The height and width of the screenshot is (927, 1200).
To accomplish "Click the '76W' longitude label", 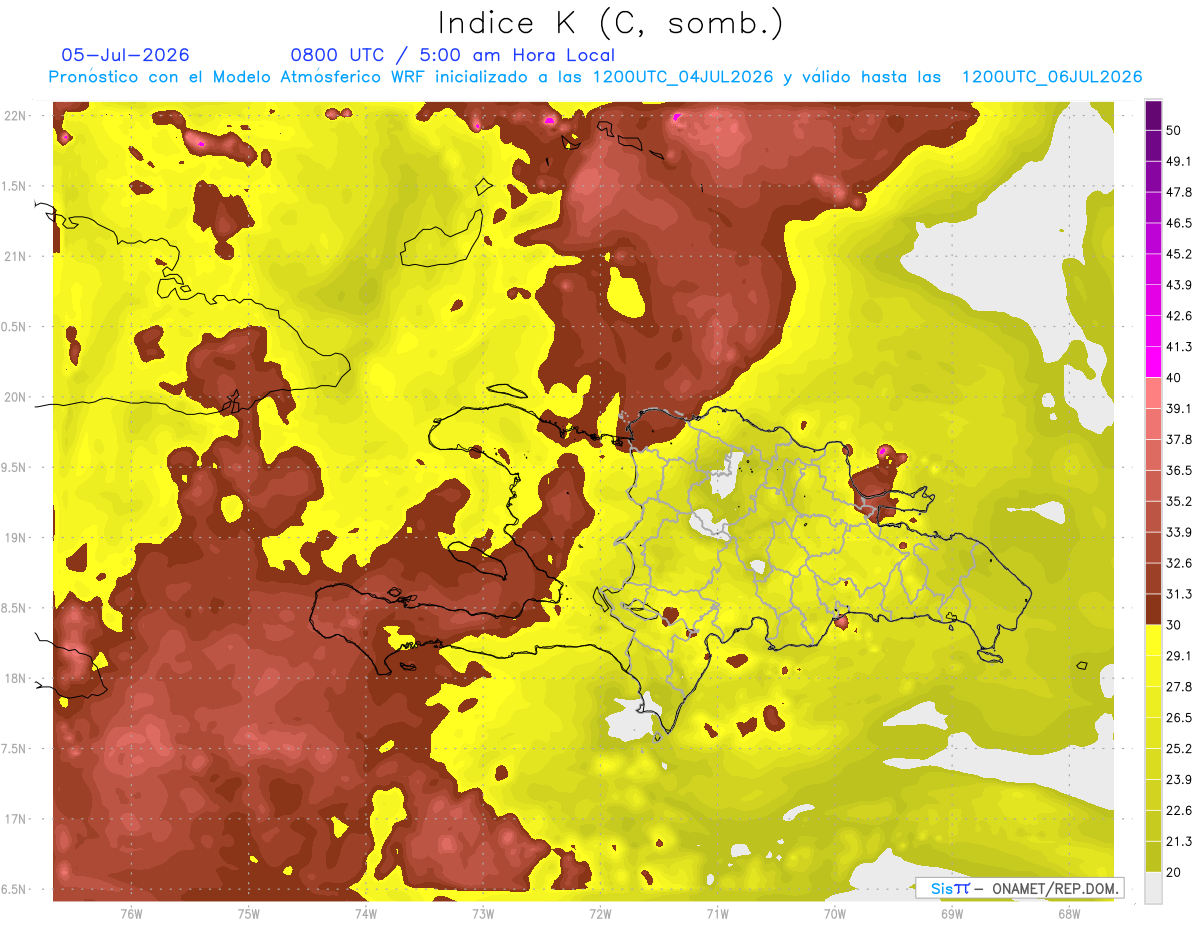I will click(131, 914).
